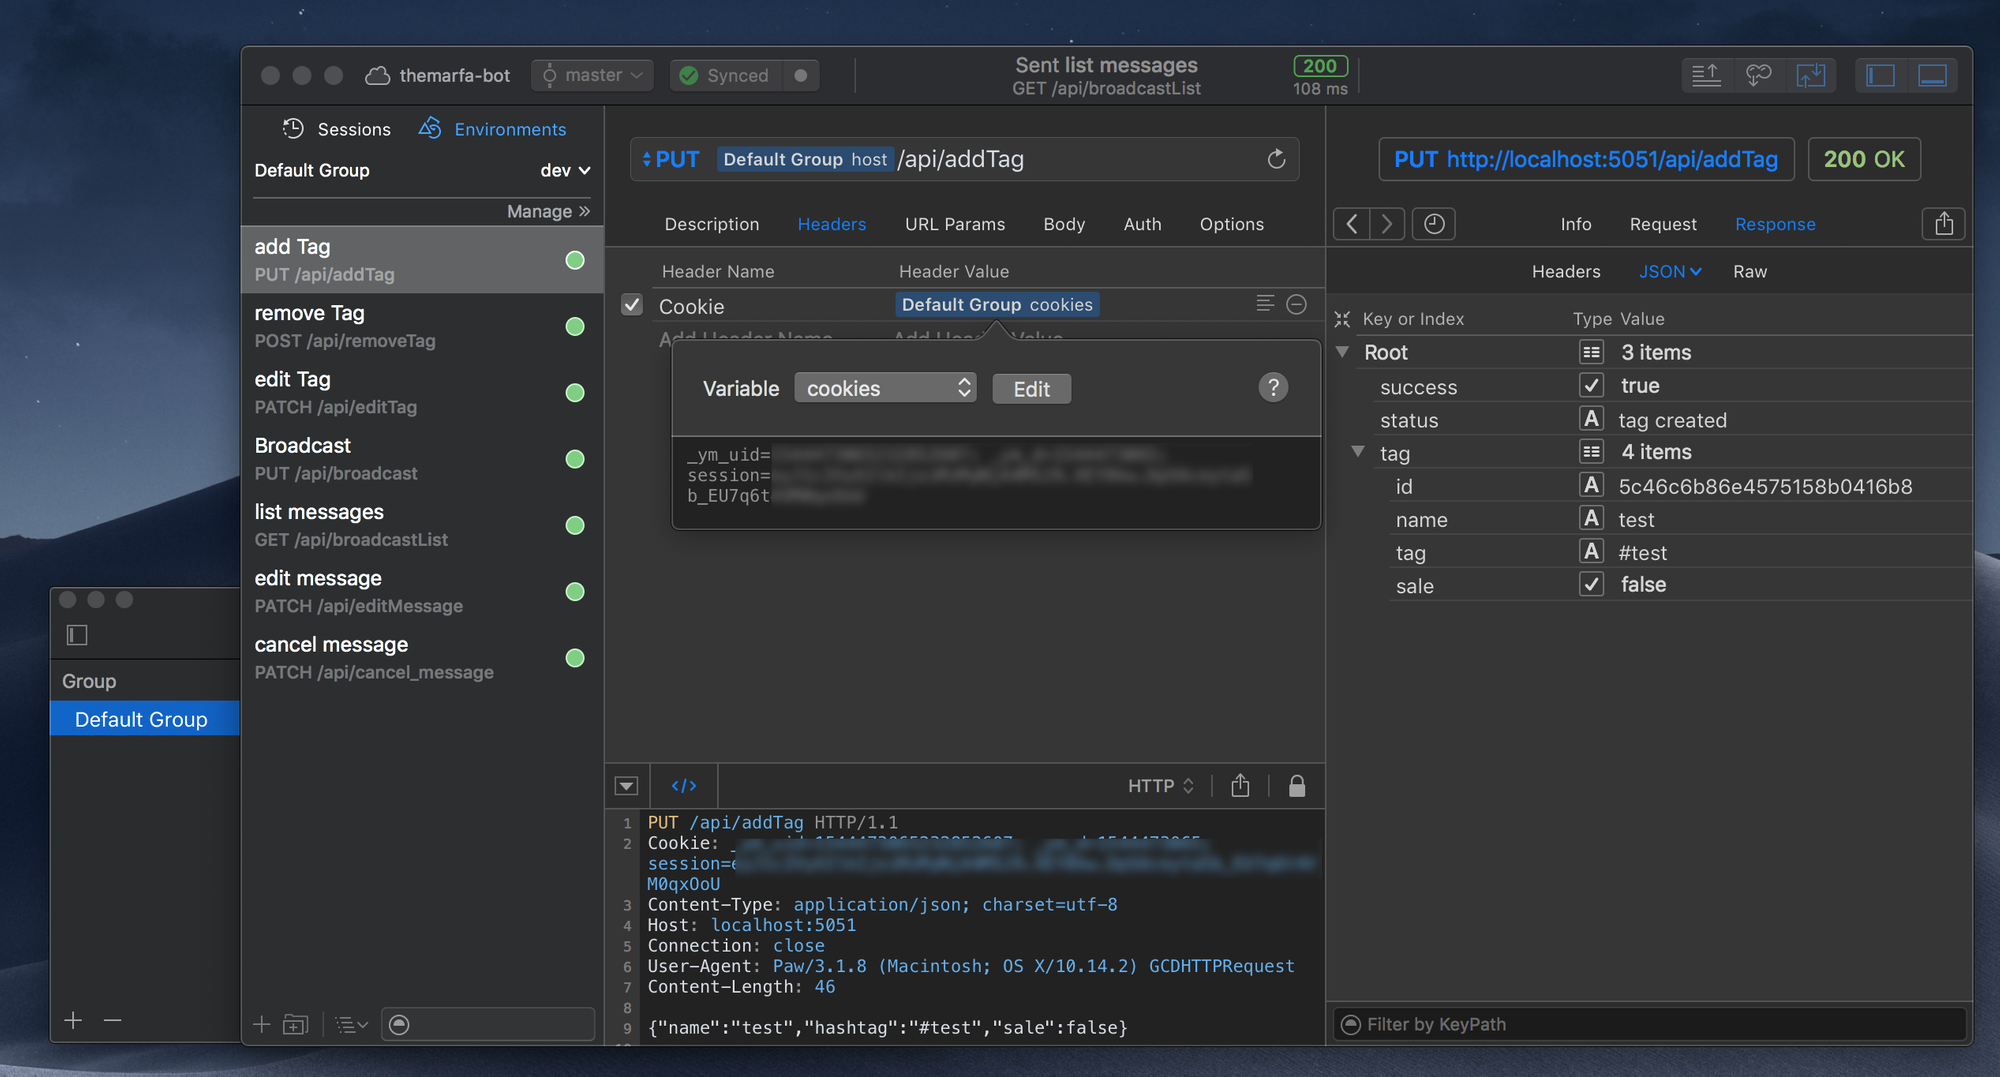The height and width of the screenshot is (1077, 2000).
Task: Uncheck the Cookie header checkbox
Action: coord(632,305)
